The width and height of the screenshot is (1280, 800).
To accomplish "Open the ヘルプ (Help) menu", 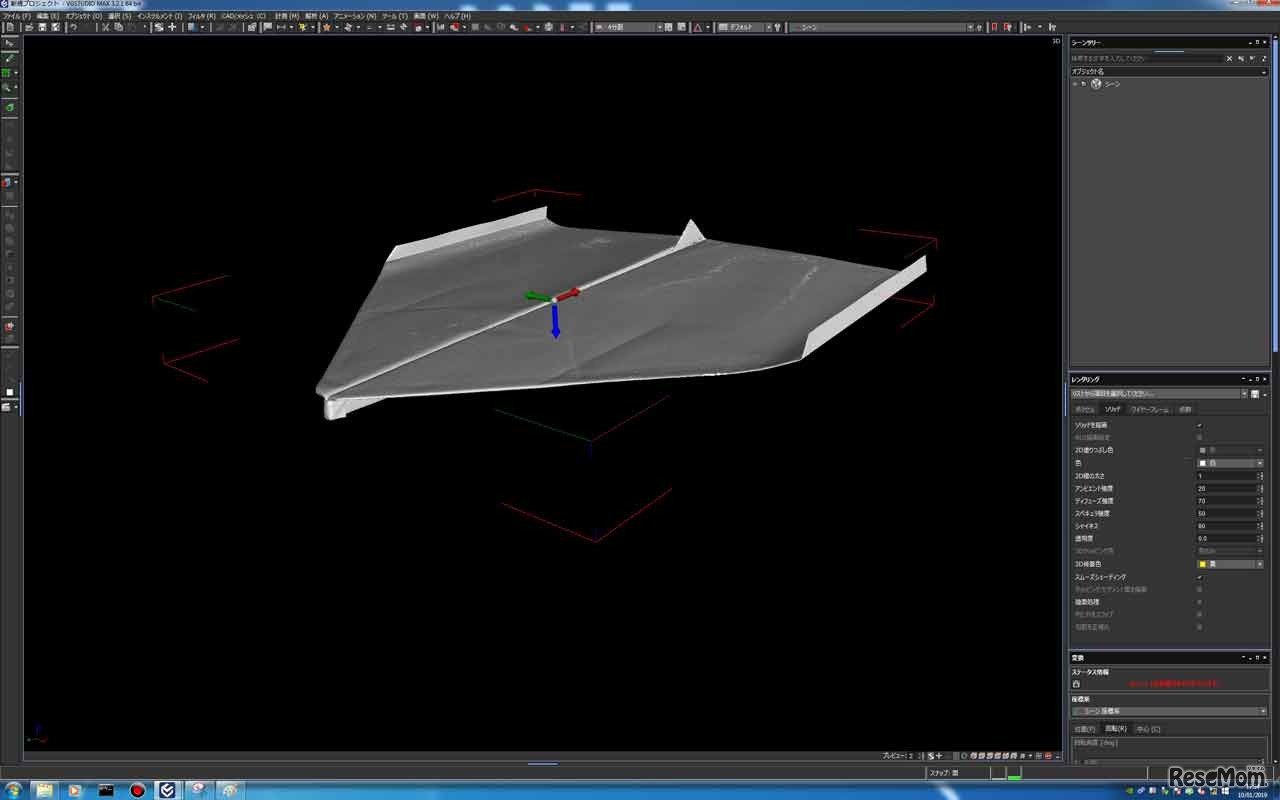I will pyautogui.click(x=457, y=16).
